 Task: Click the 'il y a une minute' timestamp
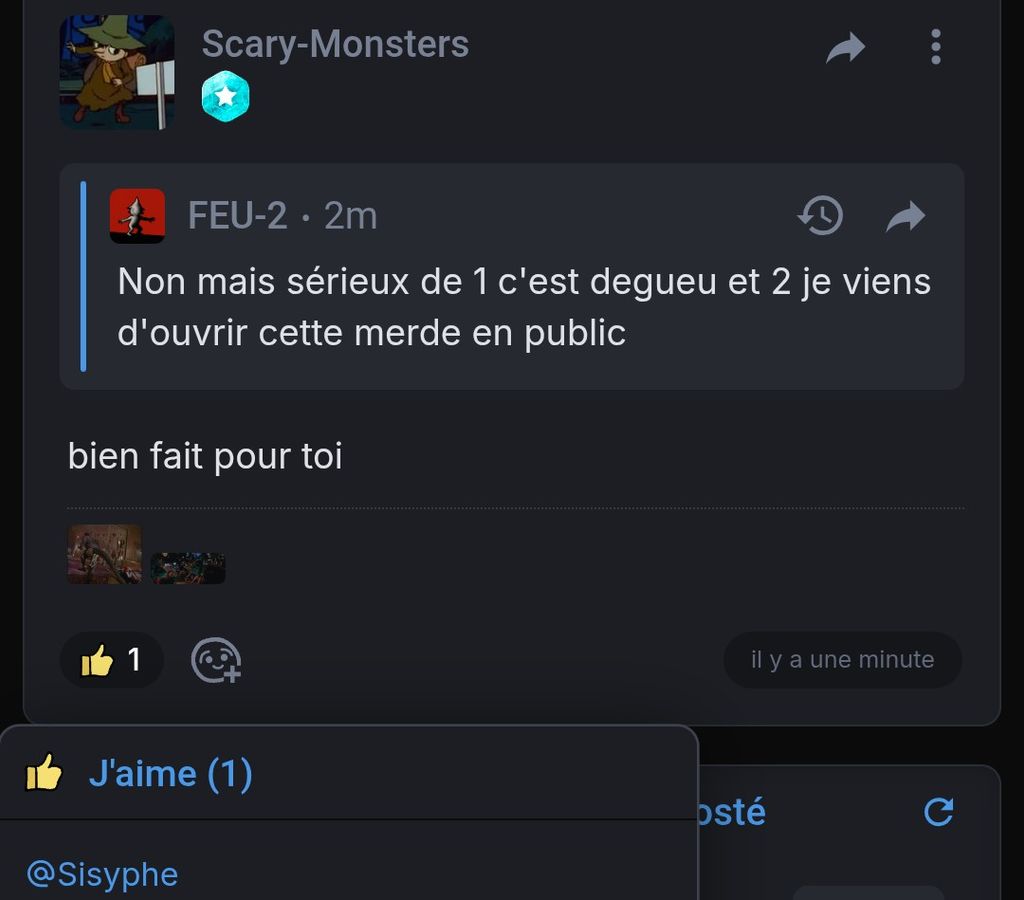842,660
